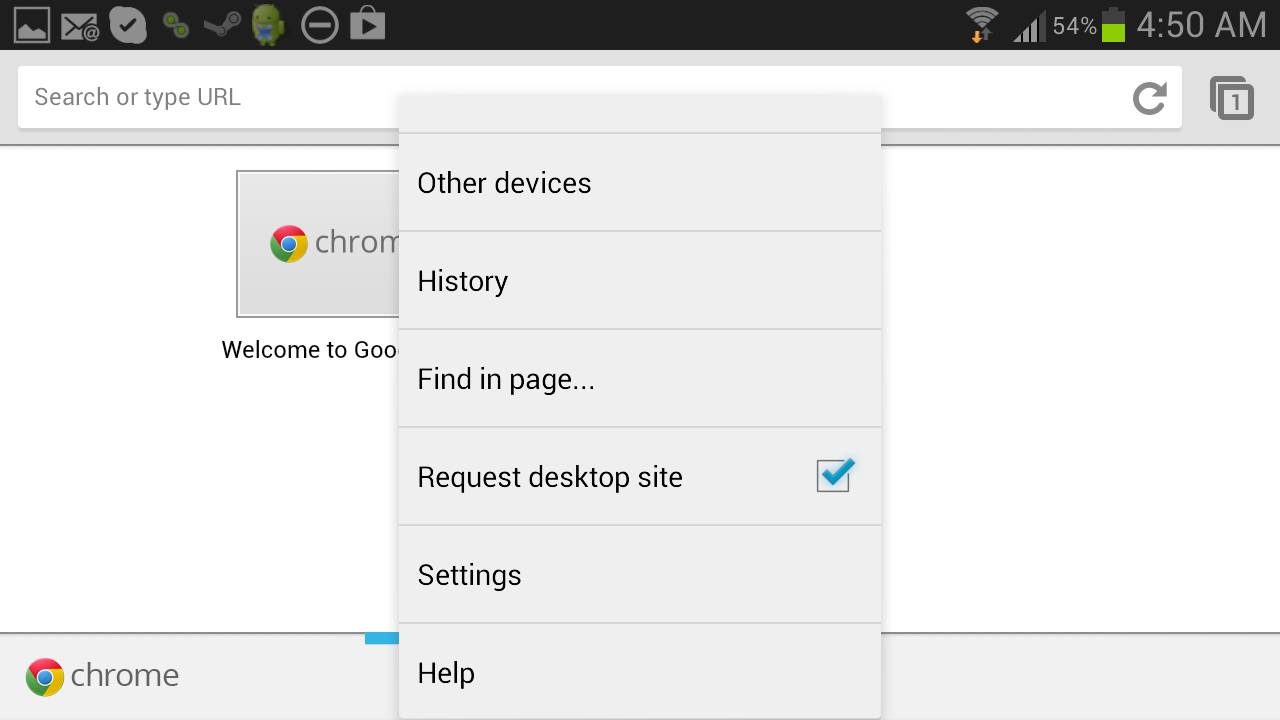This screenshot has height=720, width=1280.
Task: Tap the 4:50 AM clock
Action: coord(1202,25)
